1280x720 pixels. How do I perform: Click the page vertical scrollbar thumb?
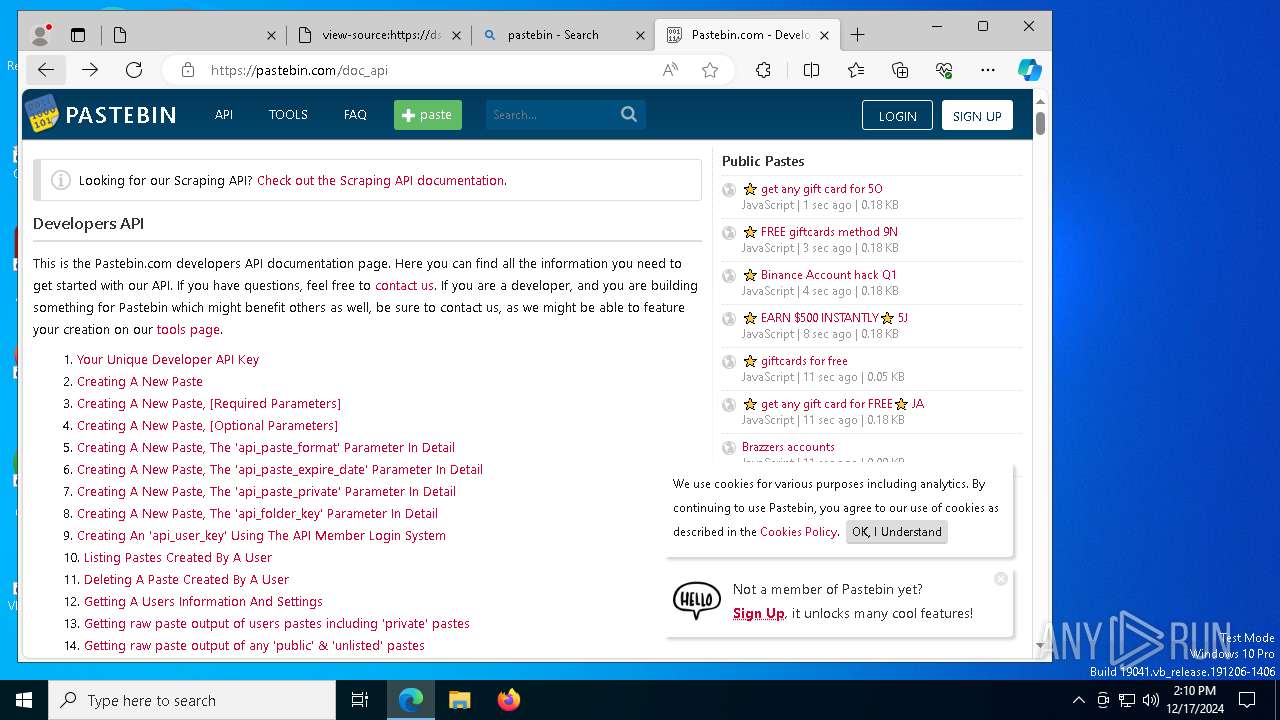coord(1040,123)
